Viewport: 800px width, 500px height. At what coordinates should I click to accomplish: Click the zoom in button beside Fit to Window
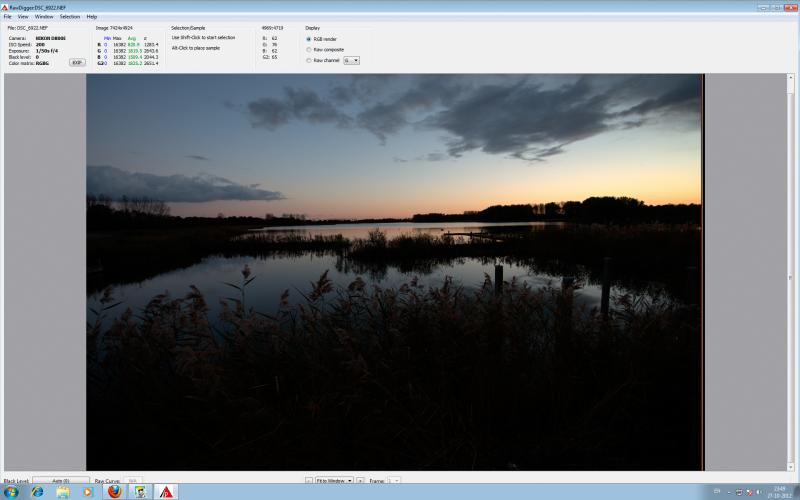[x=360, y=481]
